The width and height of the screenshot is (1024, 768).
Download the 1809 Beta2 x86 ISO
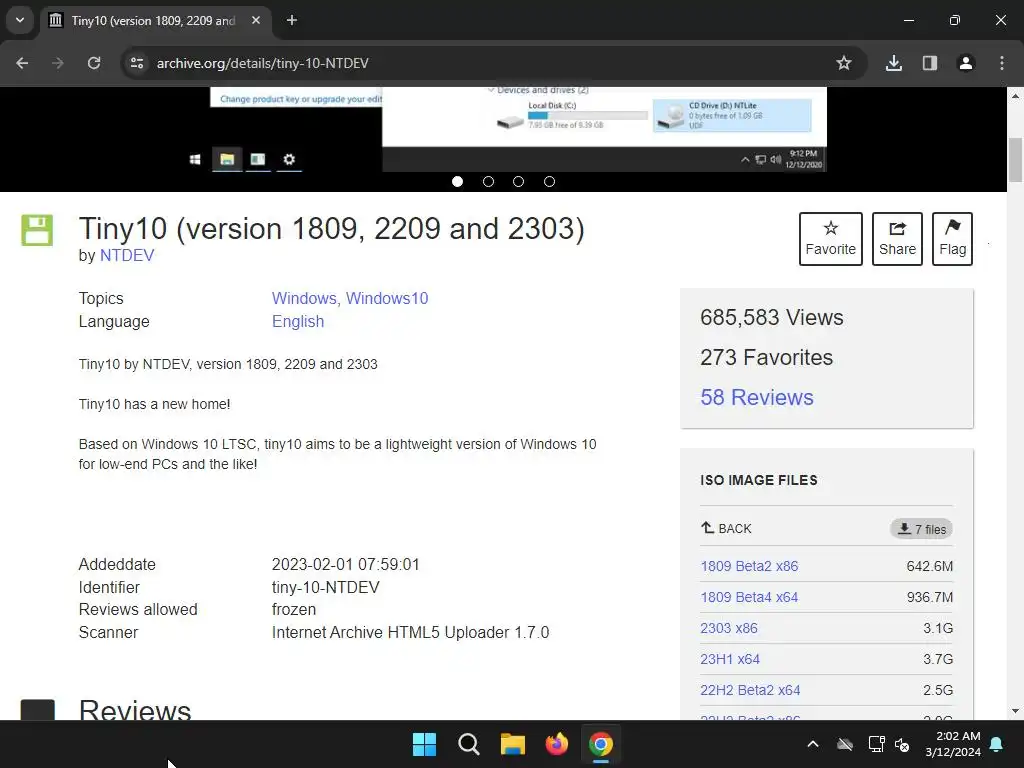point(749,566)
